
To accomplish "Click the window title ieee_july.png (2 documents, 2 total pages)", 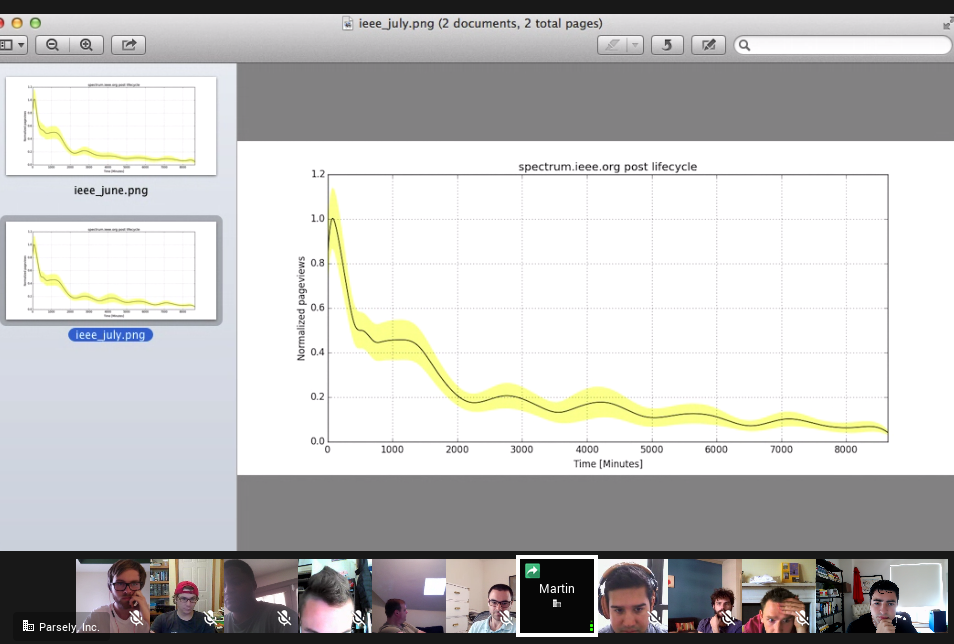I will 481,24.
